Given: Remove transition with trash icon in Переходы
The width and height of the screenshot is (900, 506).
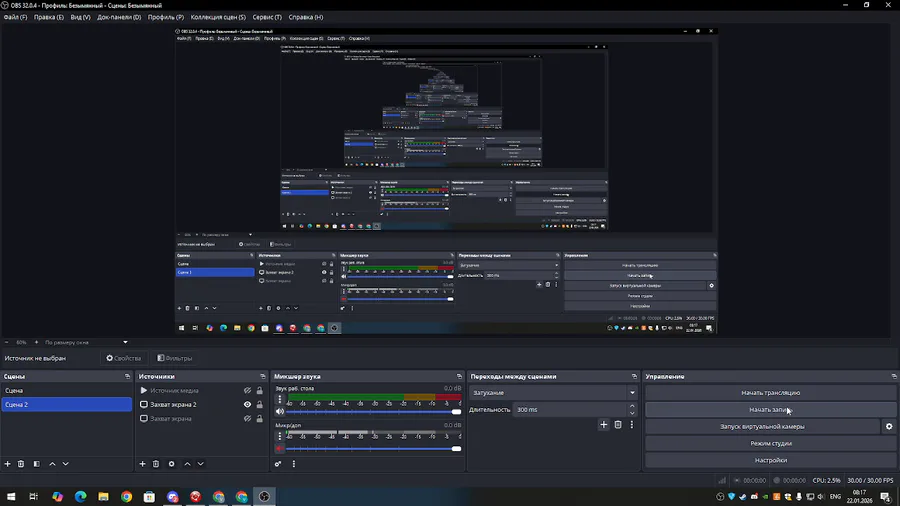Looking at the screenshot, I should point(618,425).
